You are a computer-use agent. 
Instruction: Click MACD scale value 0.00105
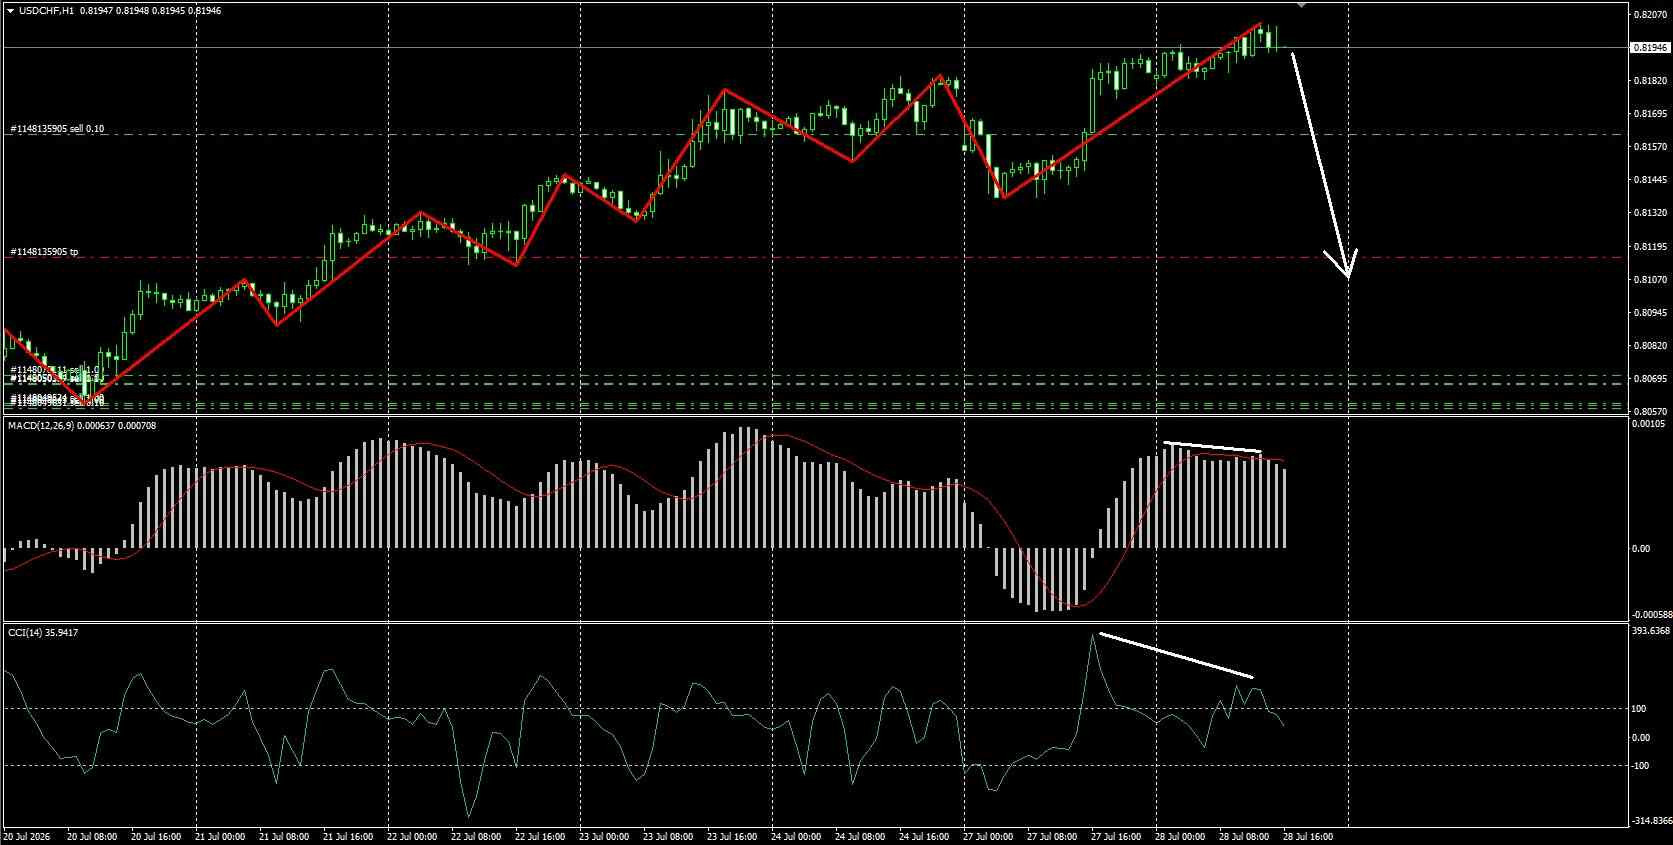[1650, 424]
